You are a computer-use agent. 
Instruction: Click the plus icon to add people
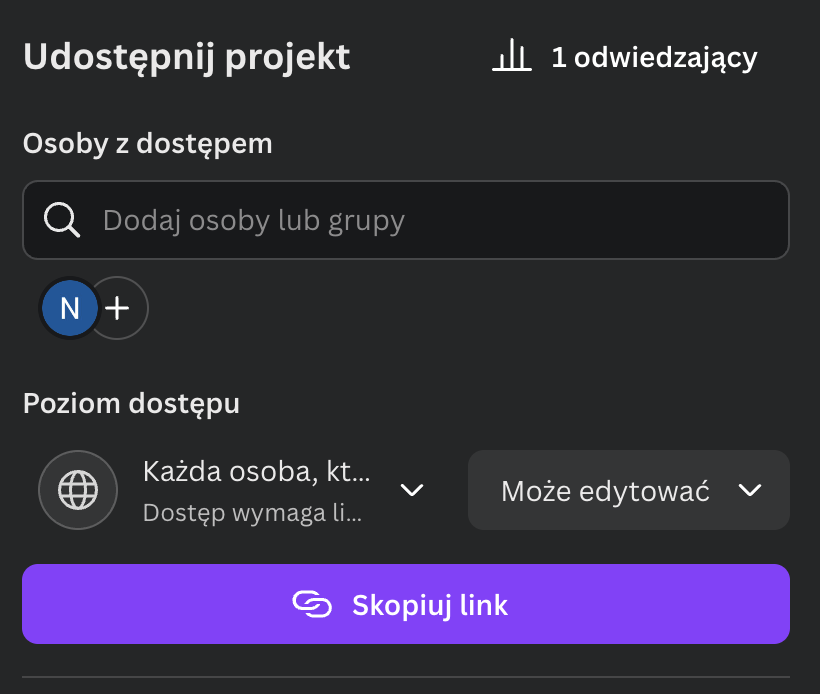pos(118,308)
